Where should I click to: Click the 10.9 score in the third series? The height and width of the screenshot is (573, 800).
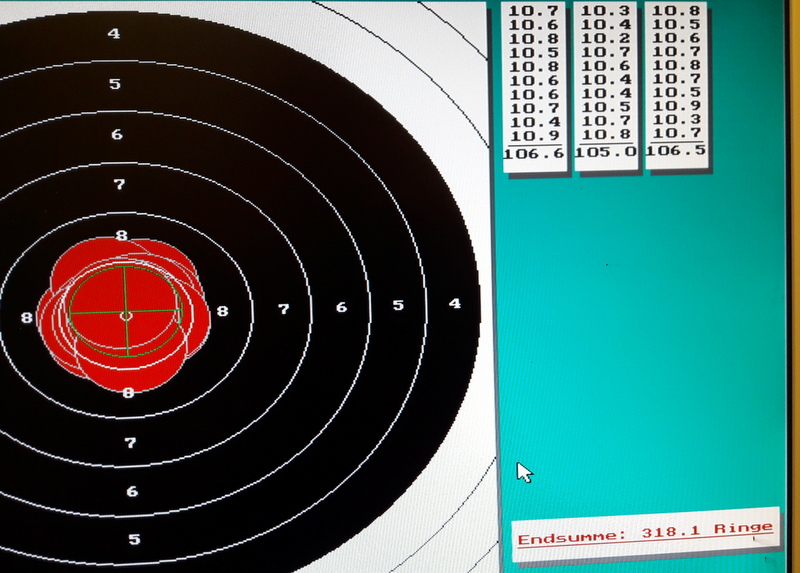[676, 106]
